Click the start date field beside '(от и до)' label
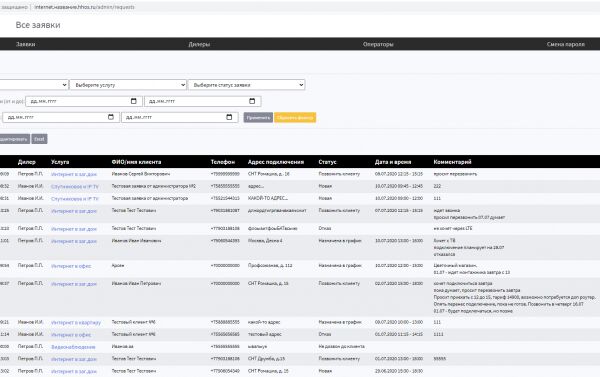Image resolution: width=600 pixels, height=377 pixels. (x=84, y=101)
